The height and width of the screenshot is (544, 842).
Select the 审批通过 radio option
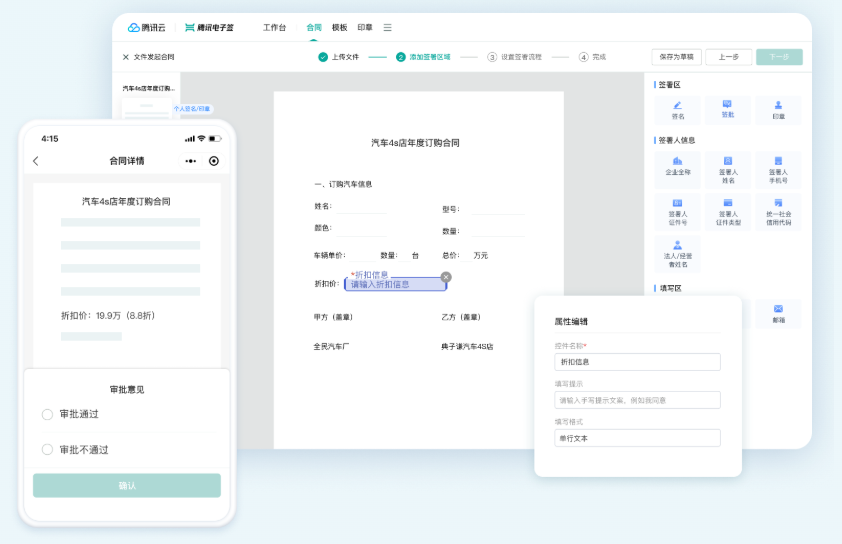[47, 414]
